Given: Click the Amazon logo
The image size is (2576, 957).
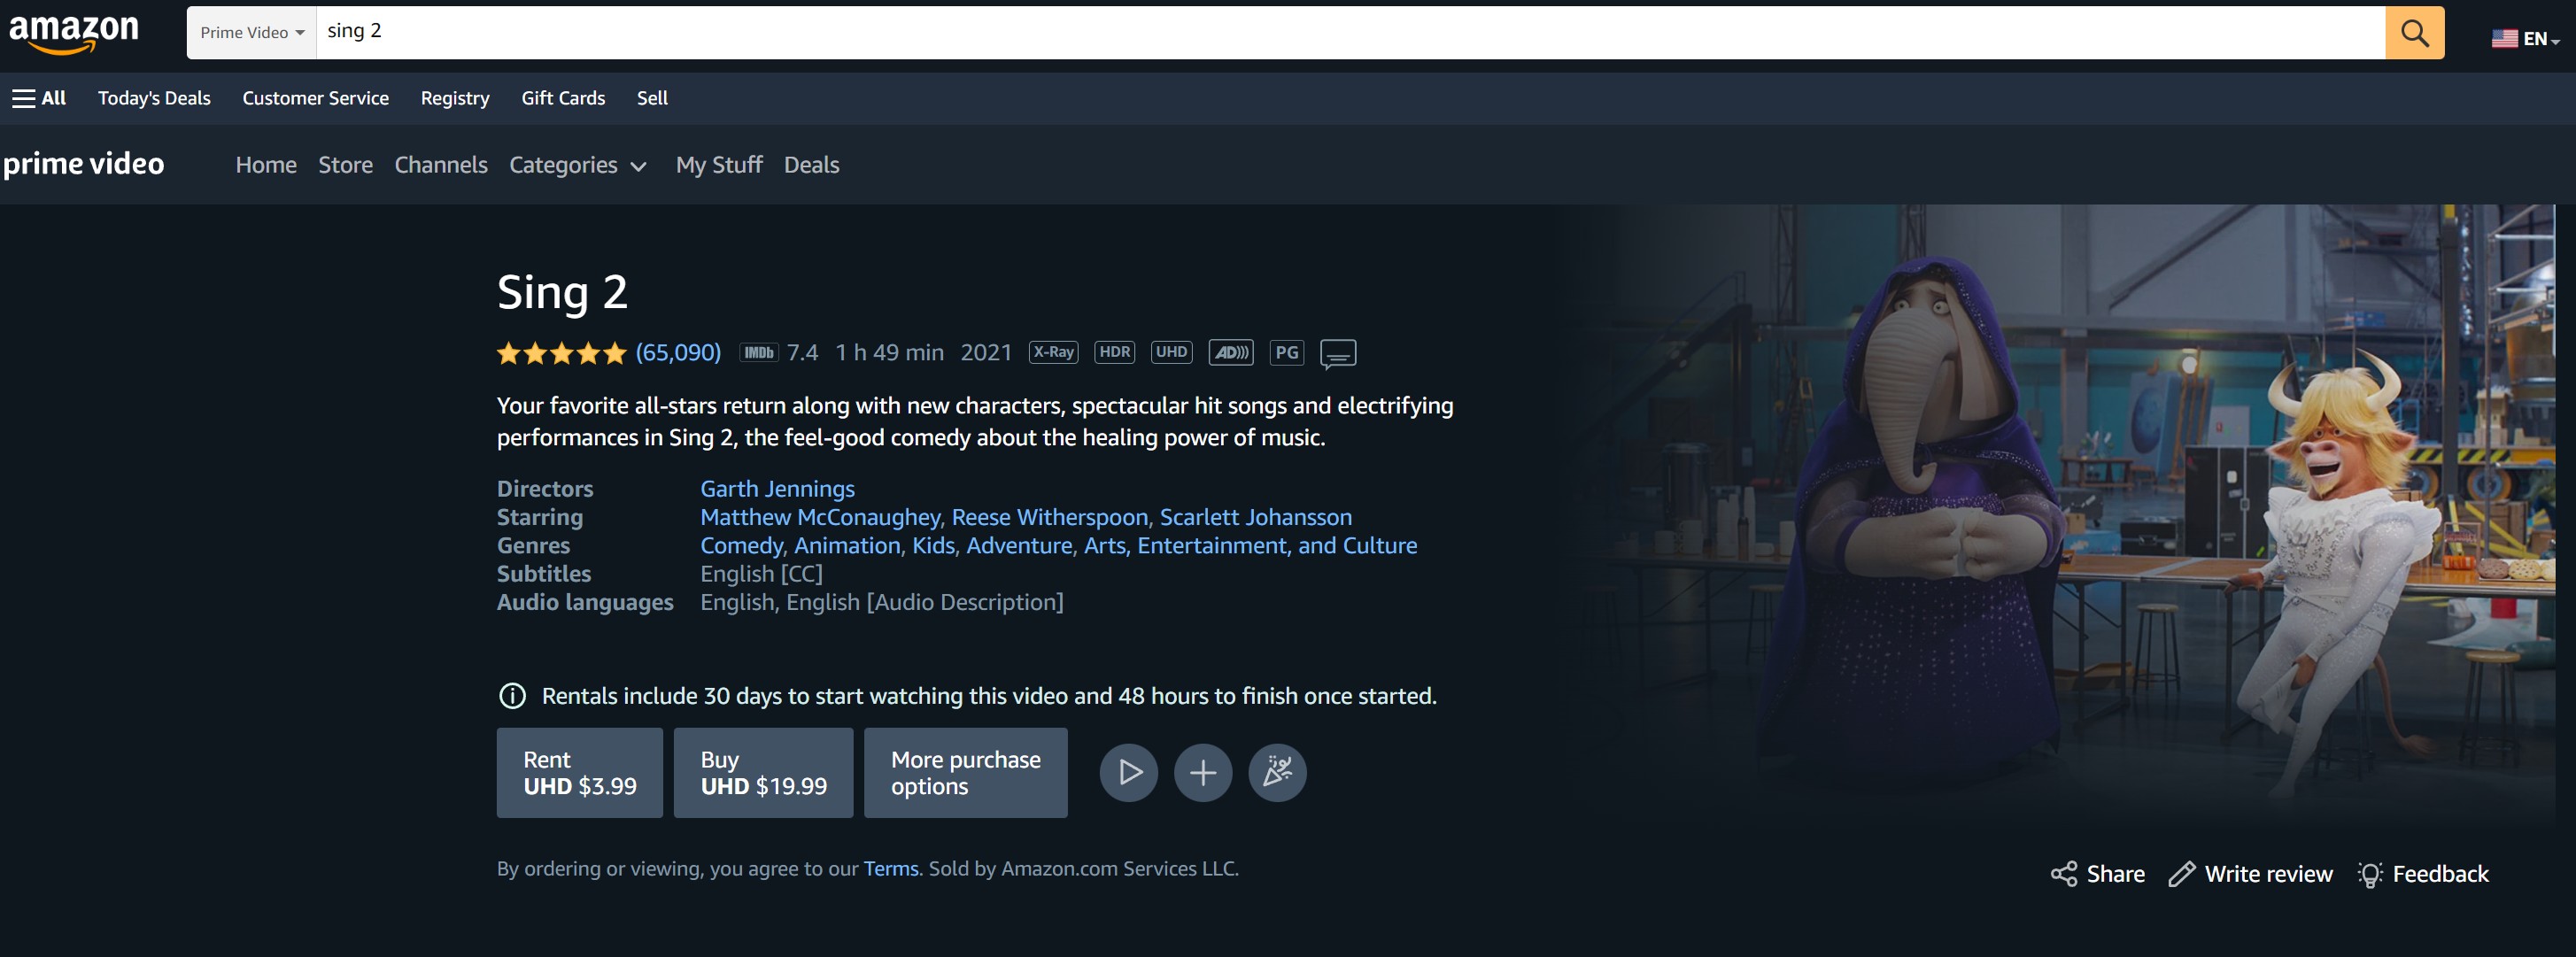Looking at the screenshot, I should coord(74,34).
